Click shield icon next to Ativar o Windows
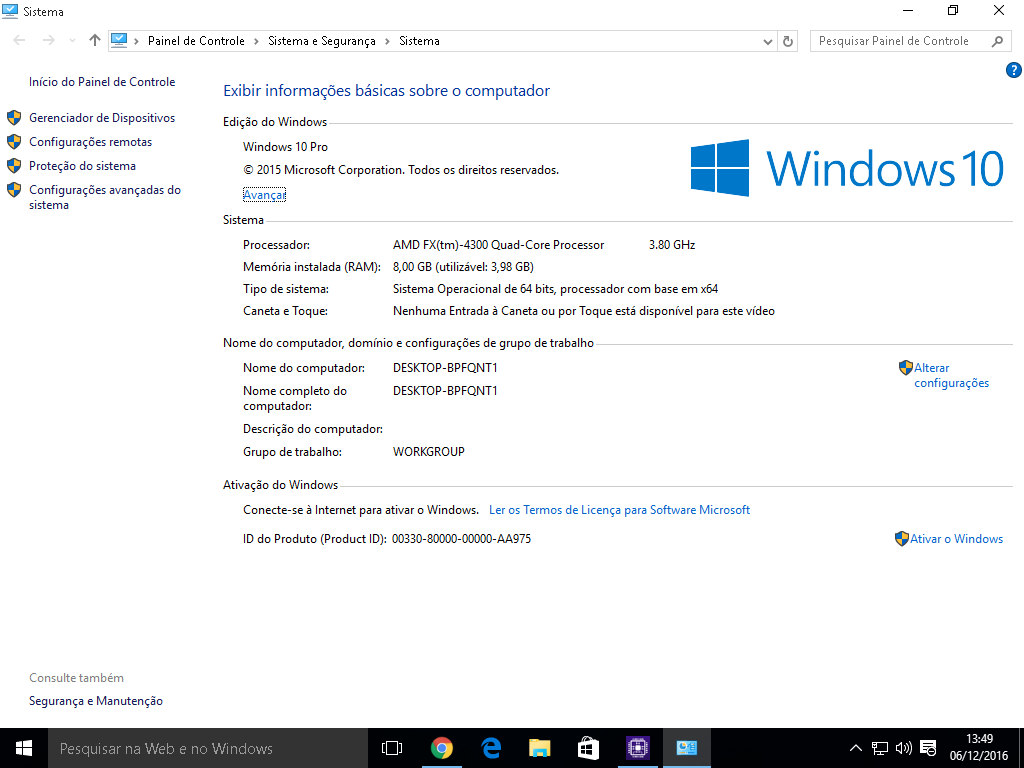 [901, 539]
